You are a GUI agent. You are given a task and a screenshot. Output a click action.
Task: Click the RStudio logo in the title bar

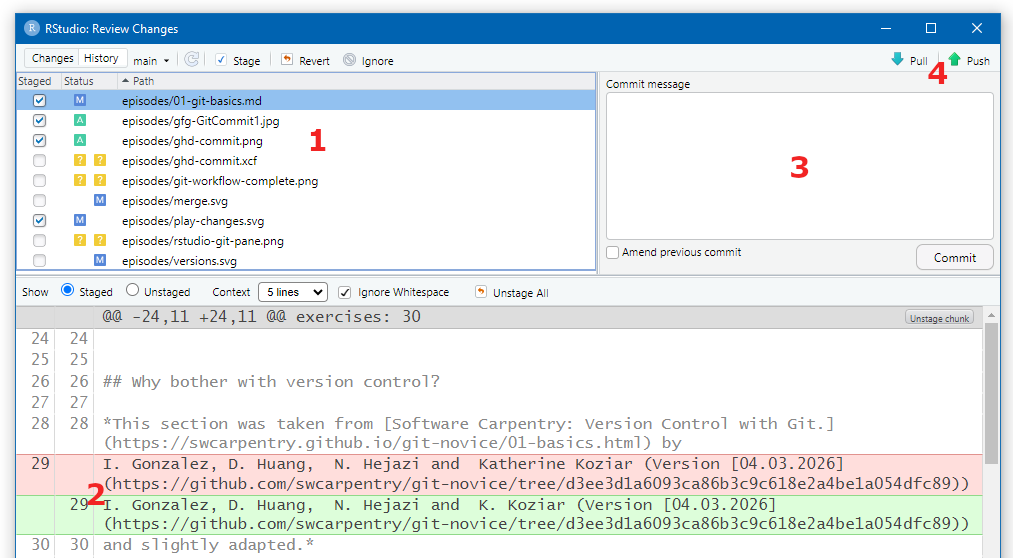tap(32, 28)
